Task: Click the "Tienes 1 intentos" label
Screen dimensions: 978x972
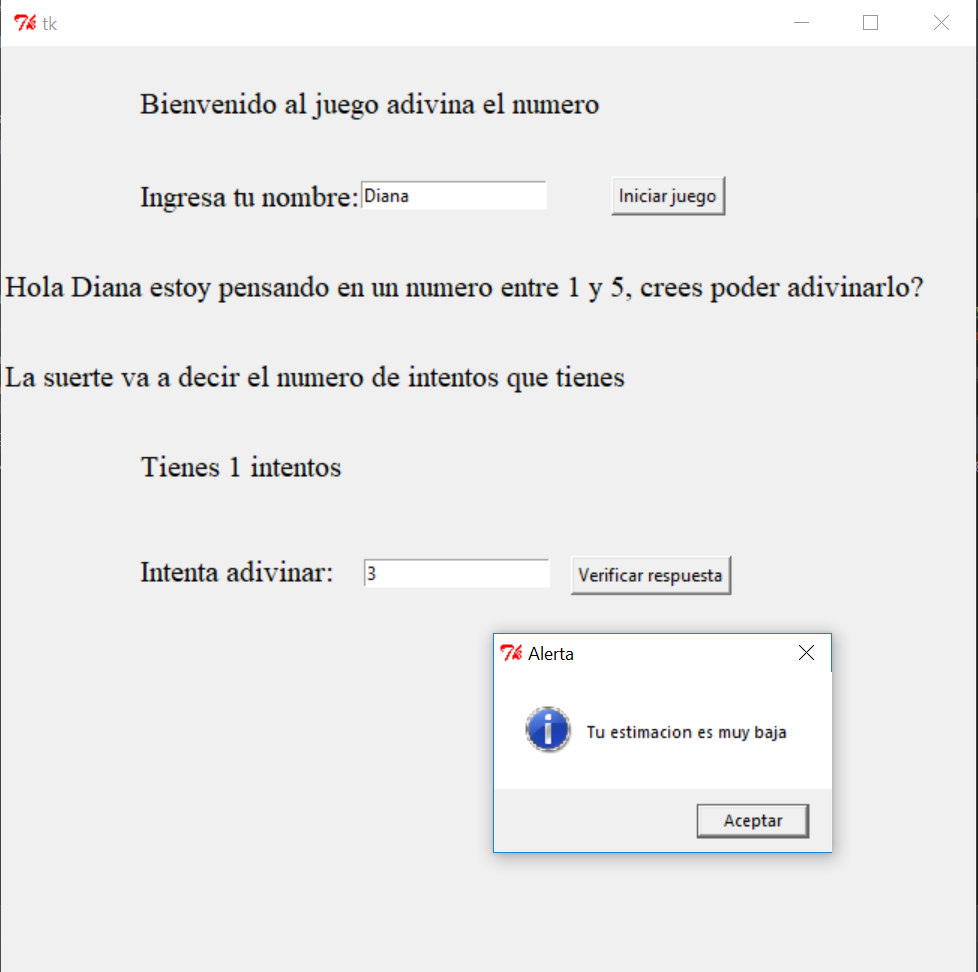Action: click(241, 467)
